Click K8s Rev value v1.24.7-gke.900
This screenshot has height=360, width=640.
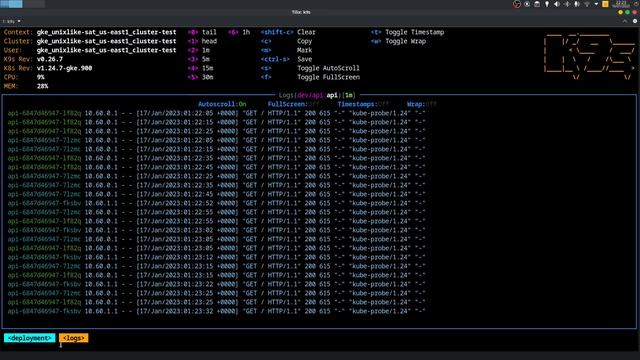[x=64, y=68]
